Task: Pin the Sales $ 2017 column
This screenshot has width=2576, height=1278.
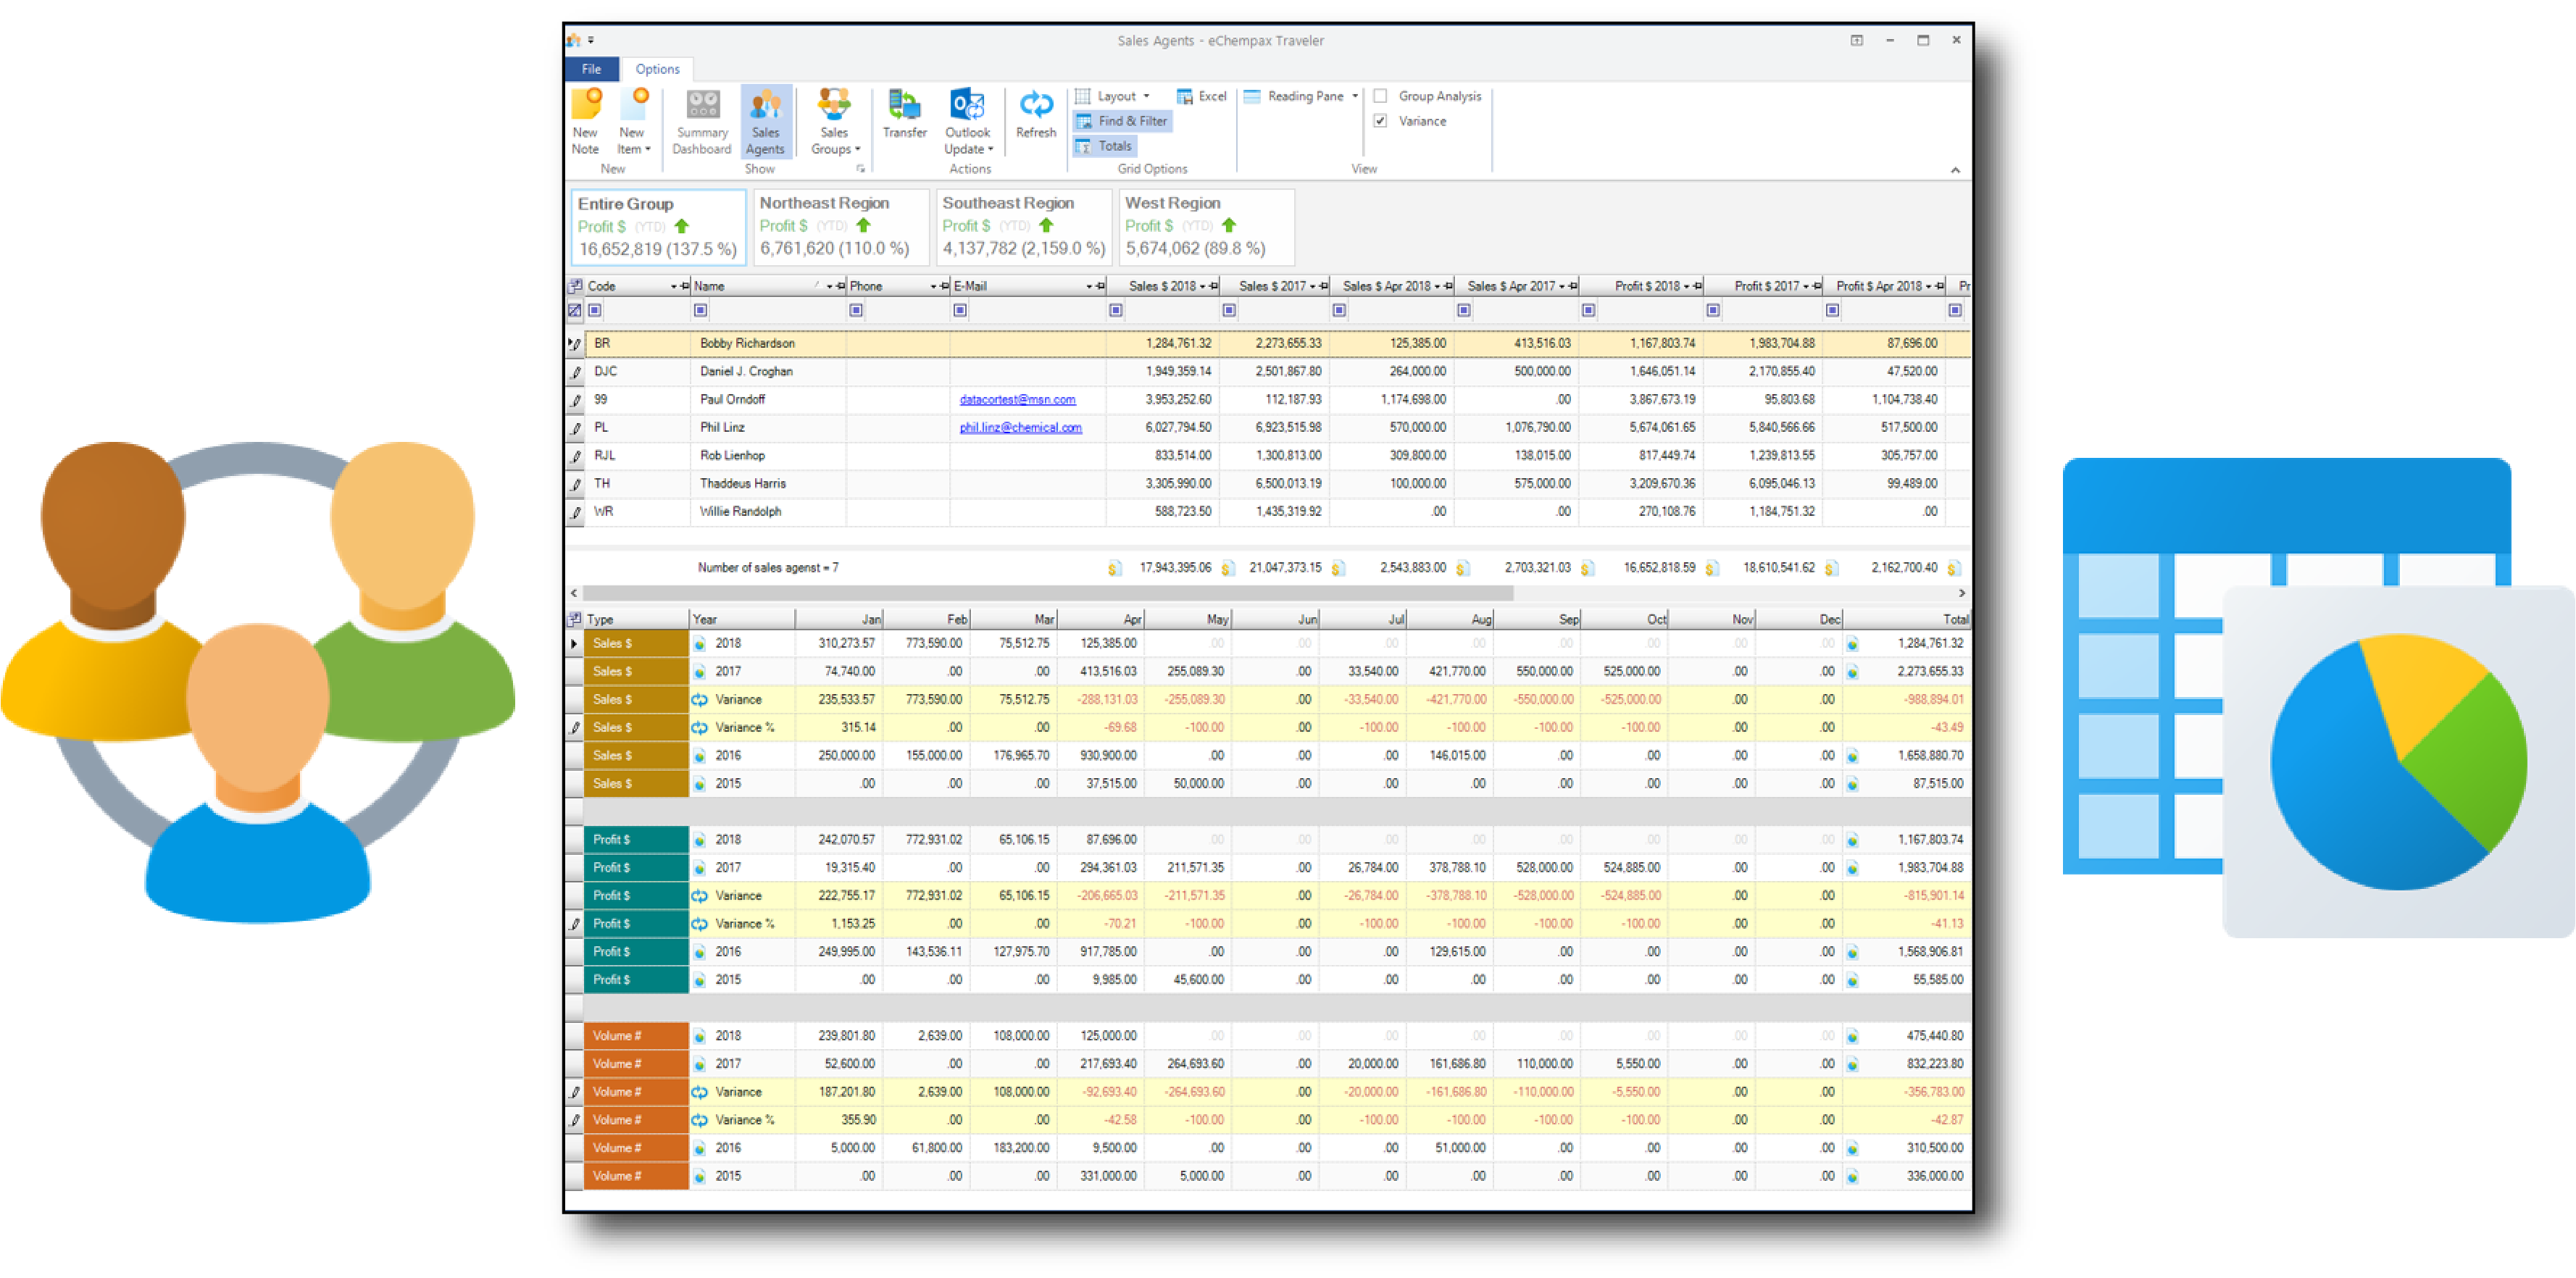Action: click(1323, 287)
